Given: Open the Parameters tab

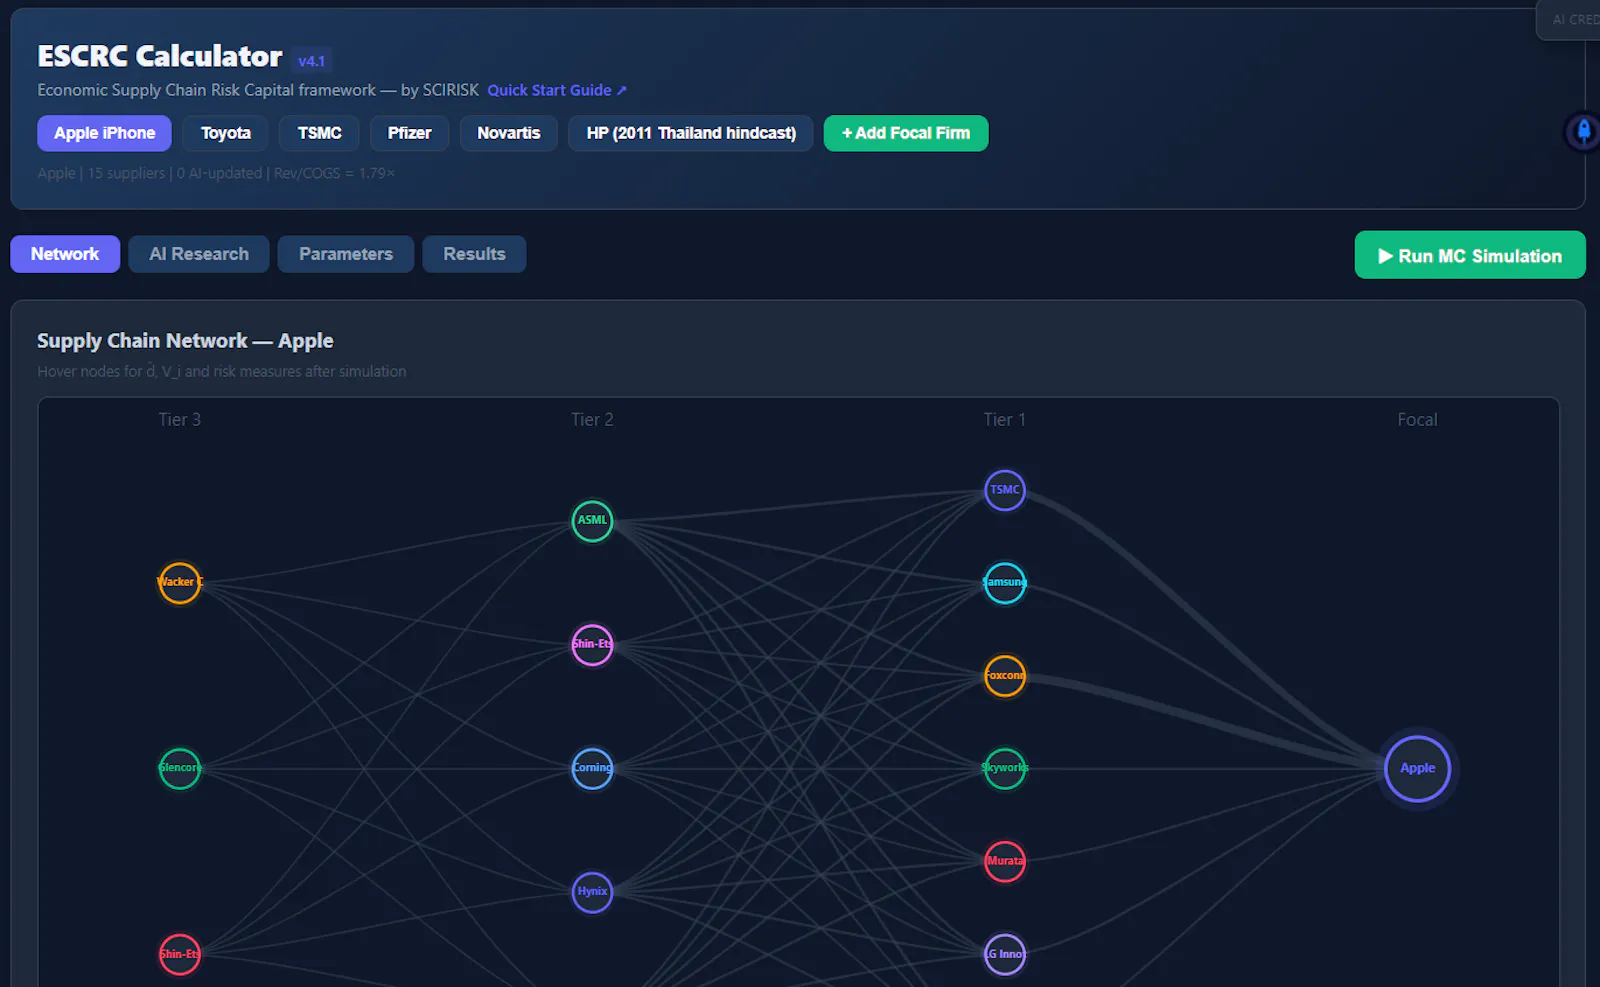Looking at the screenshot, I should click(x=346, y=254).
